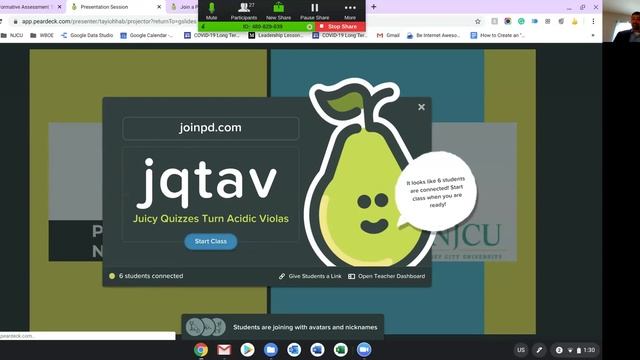Open Word from the shelf

(317, 350)
